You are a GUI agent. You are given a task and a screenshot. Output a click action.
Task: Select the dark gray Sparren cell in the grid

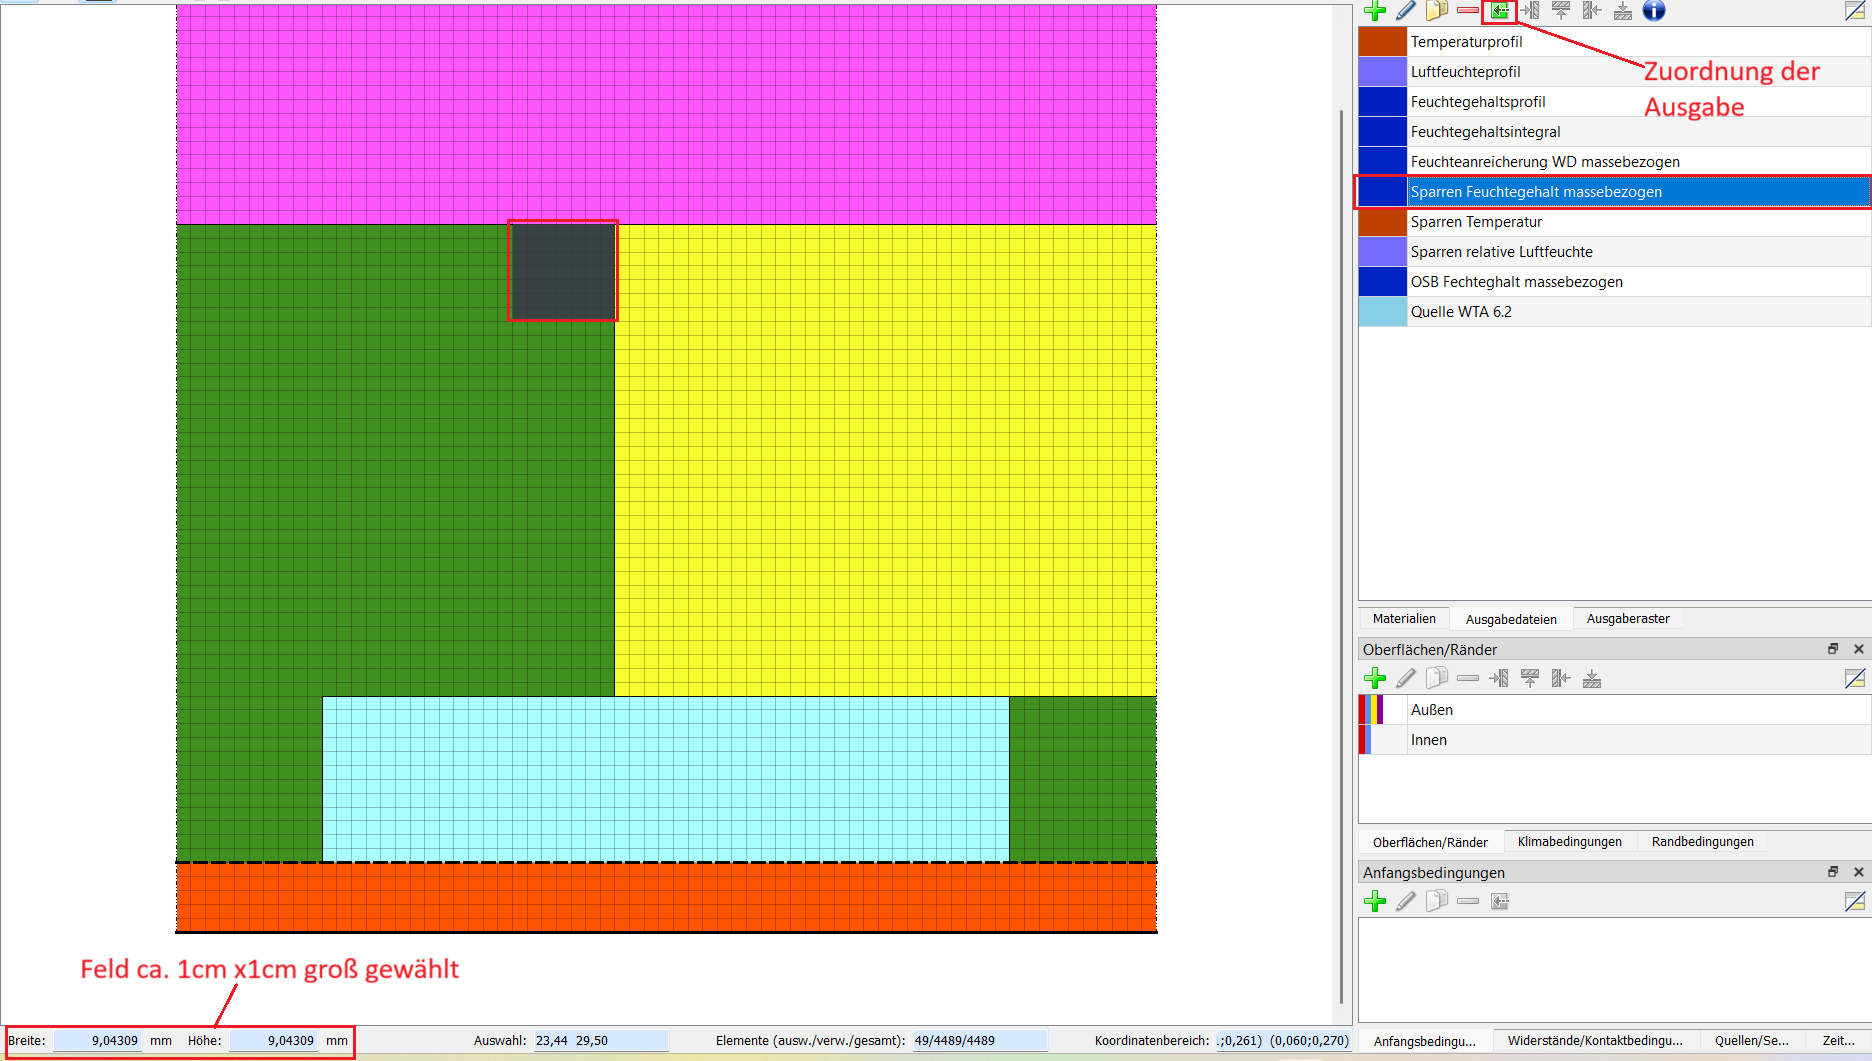tap(563, 271)
